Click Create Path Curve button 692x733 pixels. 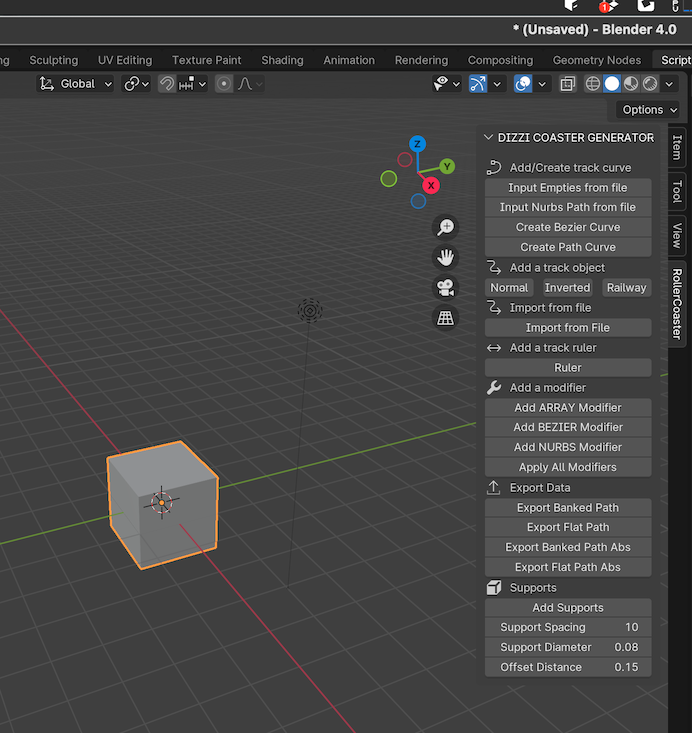pyautogui.click(x=568, y=247)
